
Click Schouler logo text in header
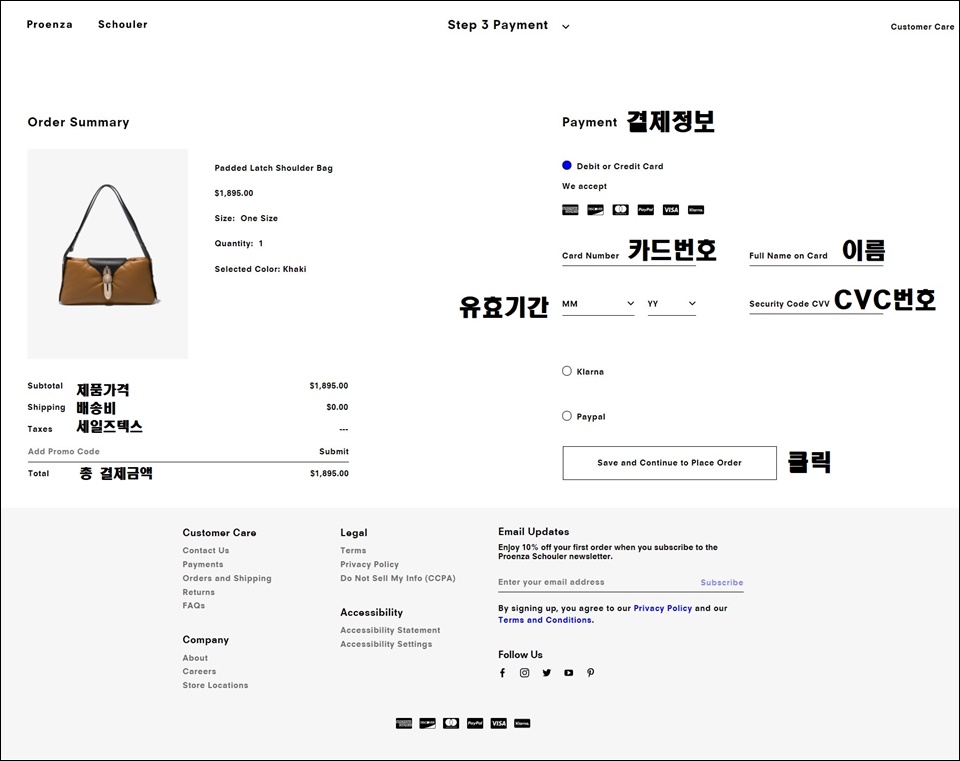122,24
